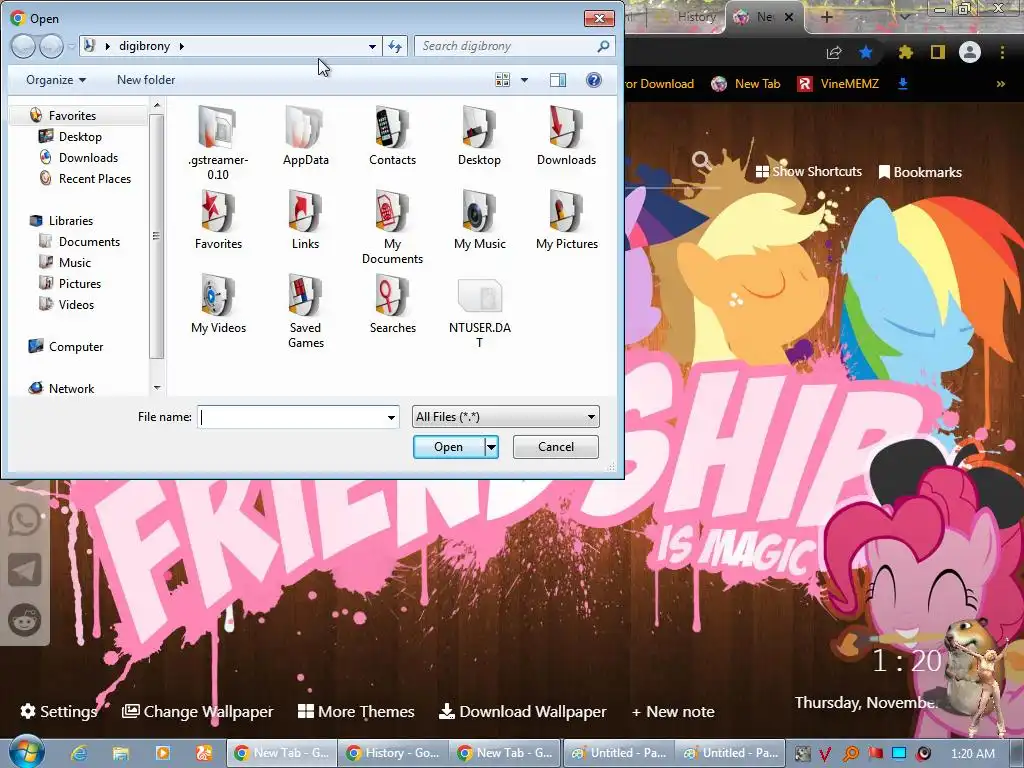Select the My Videos folder icon
The height and width of the screenshot is (768, 1024).
click(x=217, y=295)
